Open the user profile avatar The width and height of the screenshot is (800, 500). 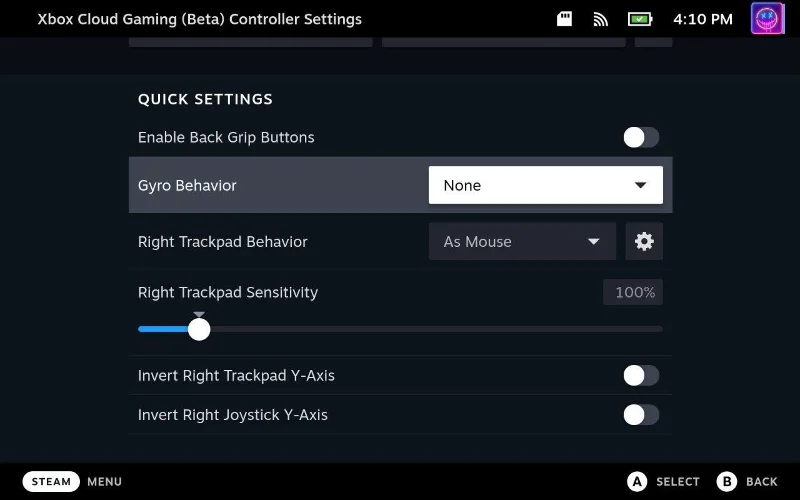tap(768, 18)
